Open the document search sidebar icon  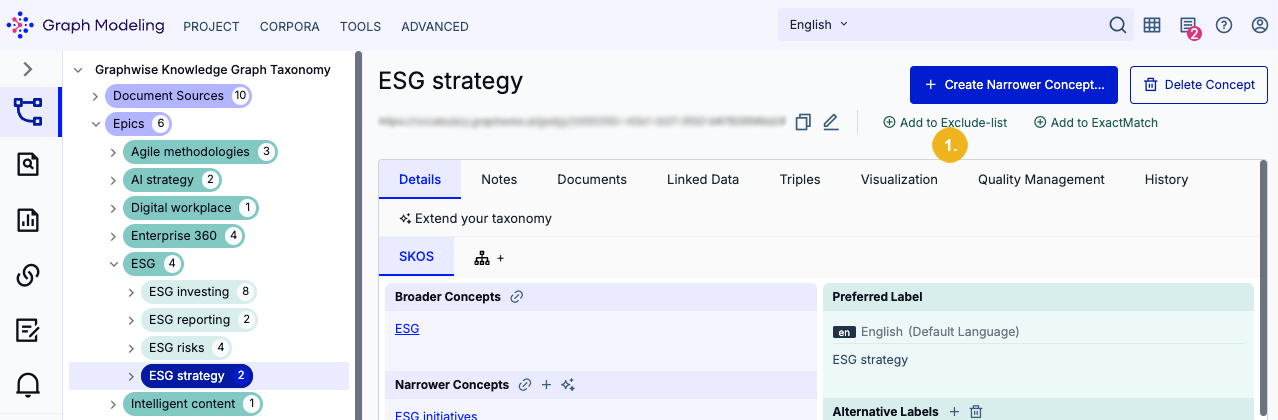28,165
